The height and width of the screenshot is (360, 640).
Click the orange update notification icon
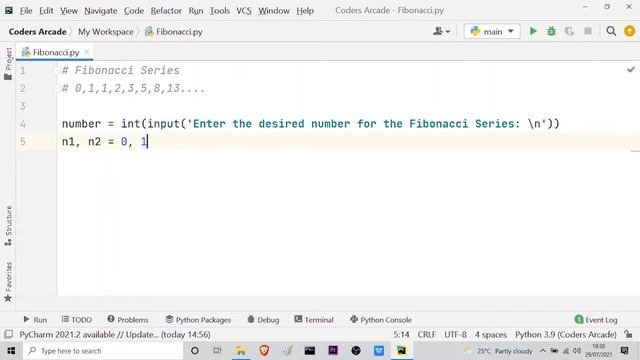(629, 31)
